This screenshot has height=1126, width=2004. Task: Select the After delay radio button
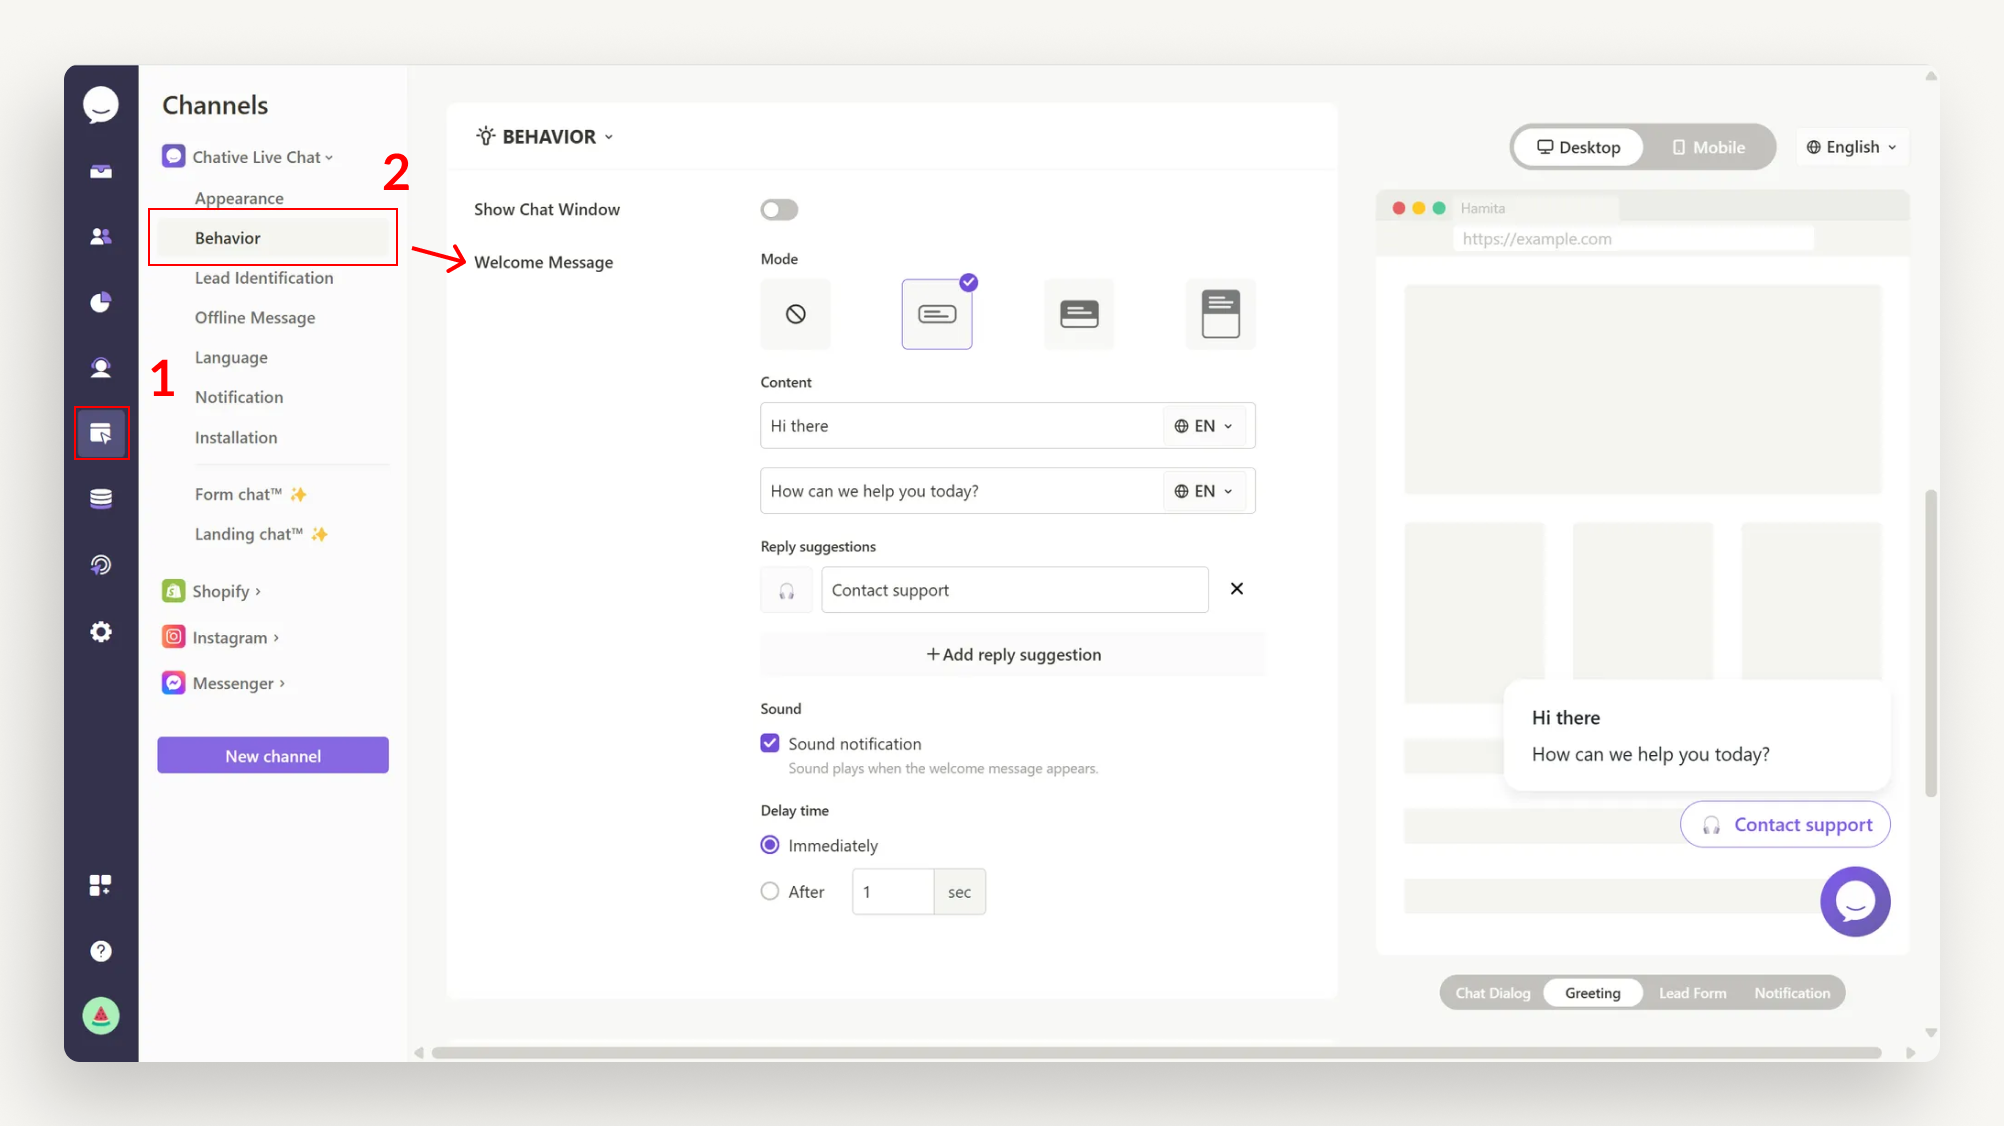click(770, 891)
